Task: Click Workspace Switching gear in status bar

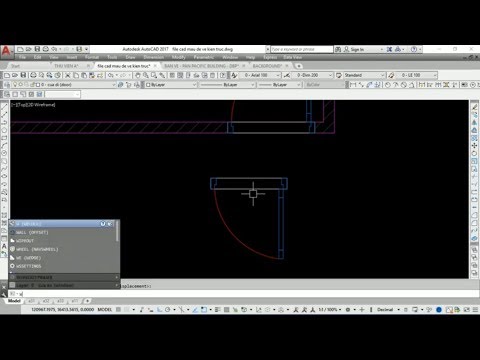Action: [348, 310]
